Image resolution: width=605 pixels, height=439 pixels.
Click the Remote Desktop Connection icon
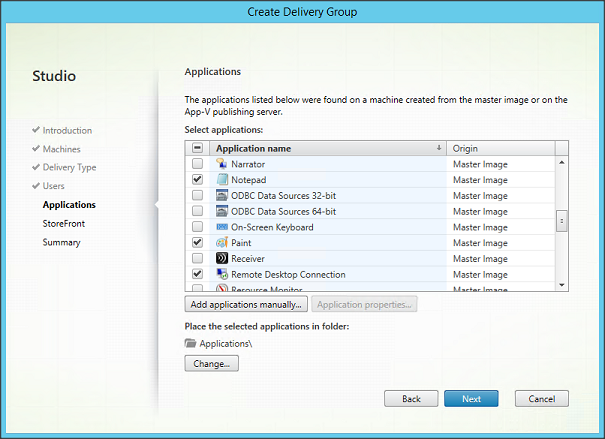(222, 274)
